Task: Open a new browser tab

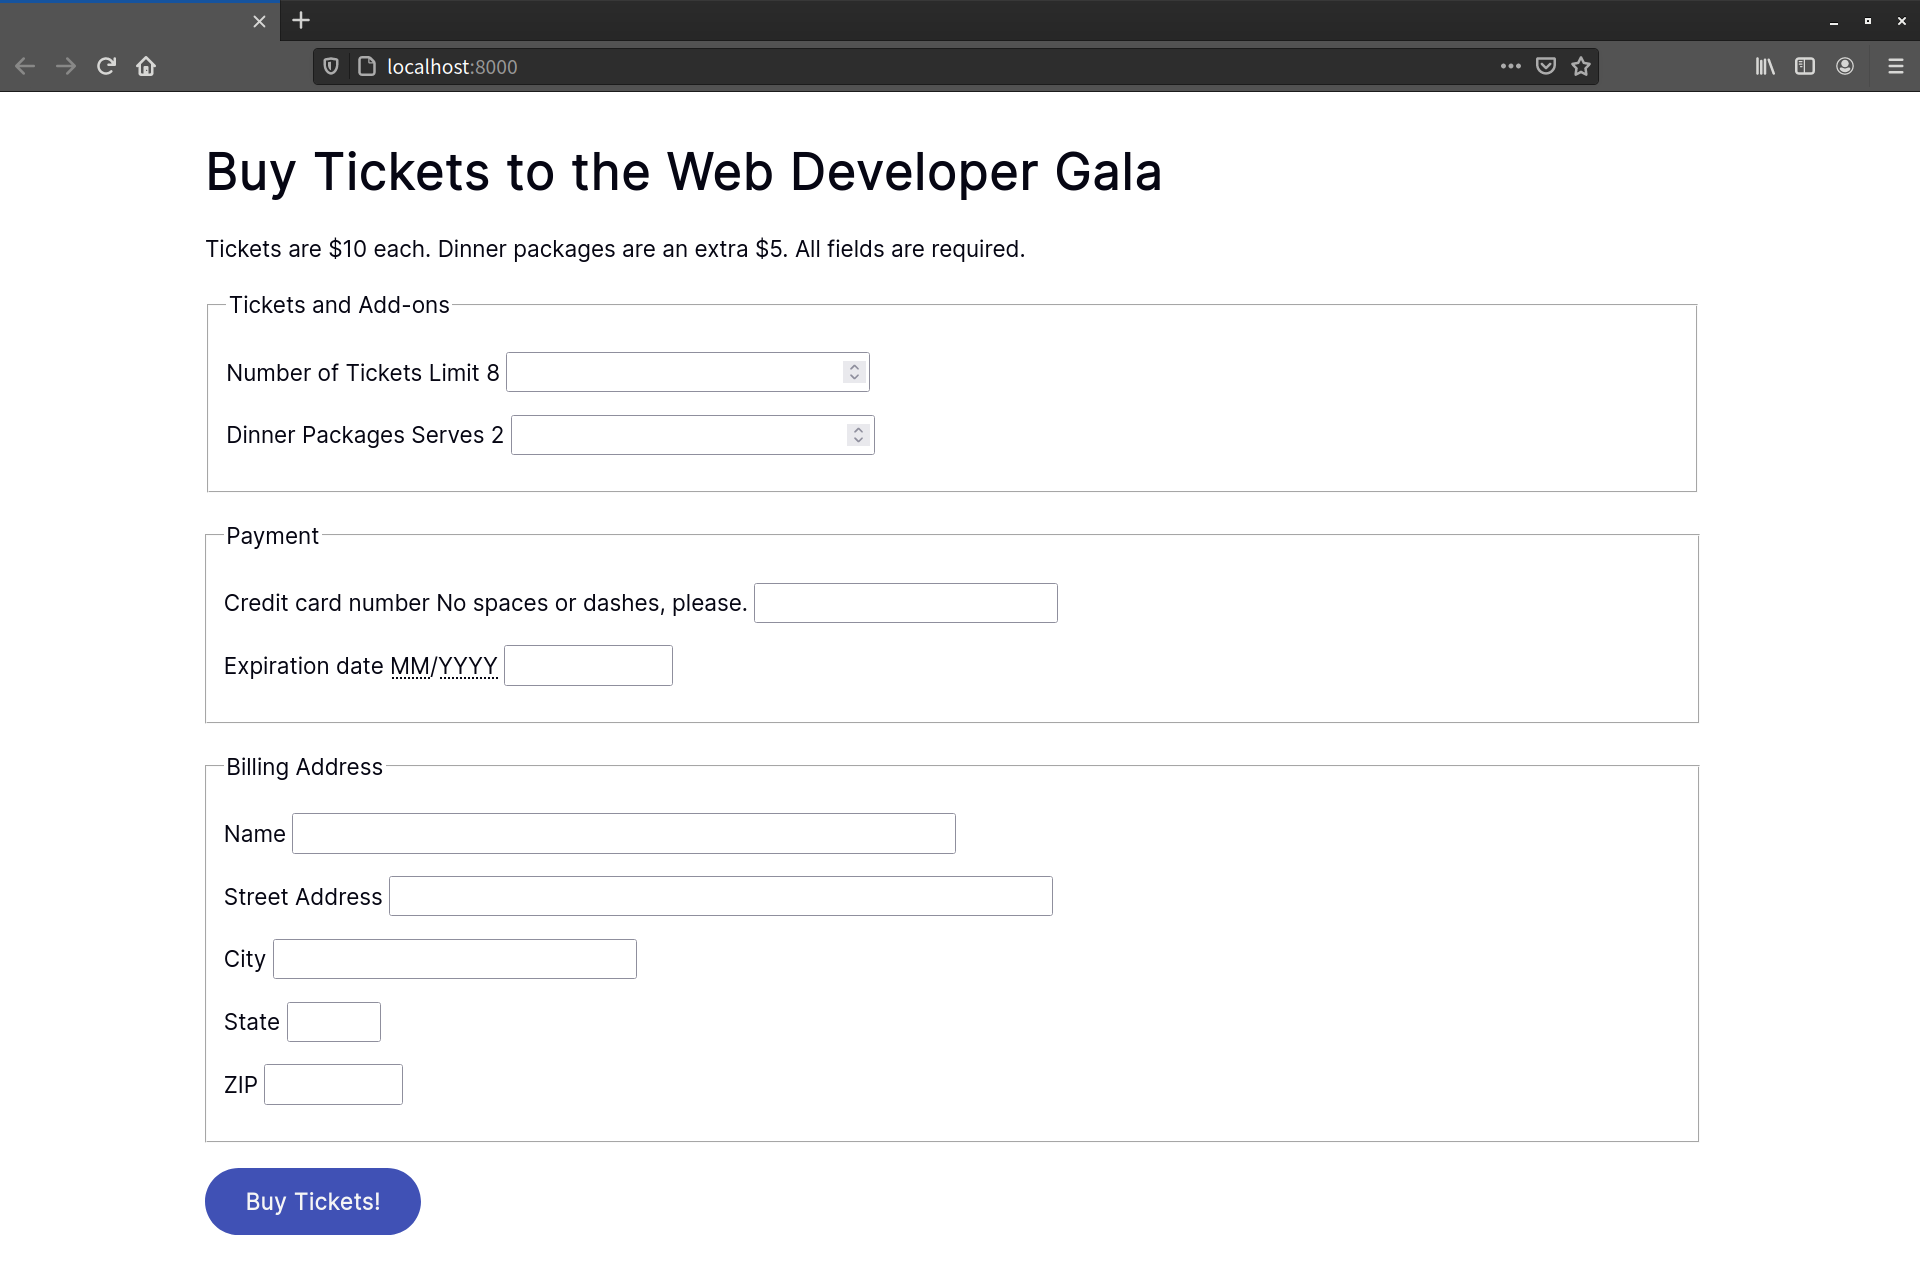Action: (x=300, y=20)
